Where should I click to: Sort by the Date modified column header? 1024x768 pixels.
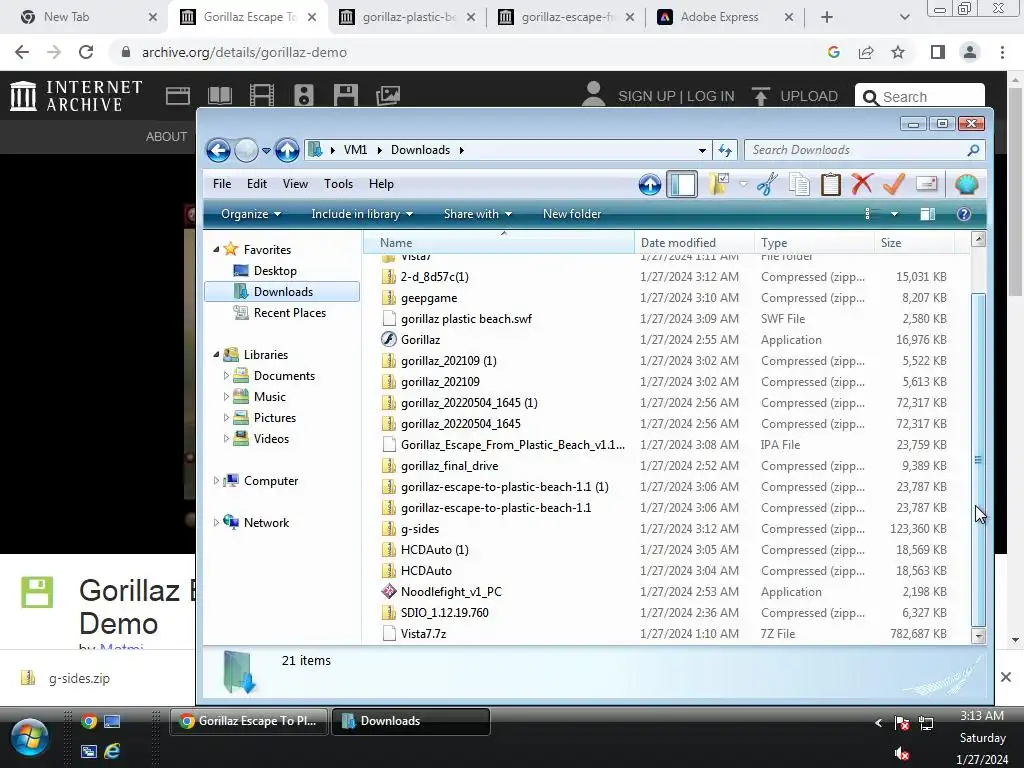click(x=694, y=242)
